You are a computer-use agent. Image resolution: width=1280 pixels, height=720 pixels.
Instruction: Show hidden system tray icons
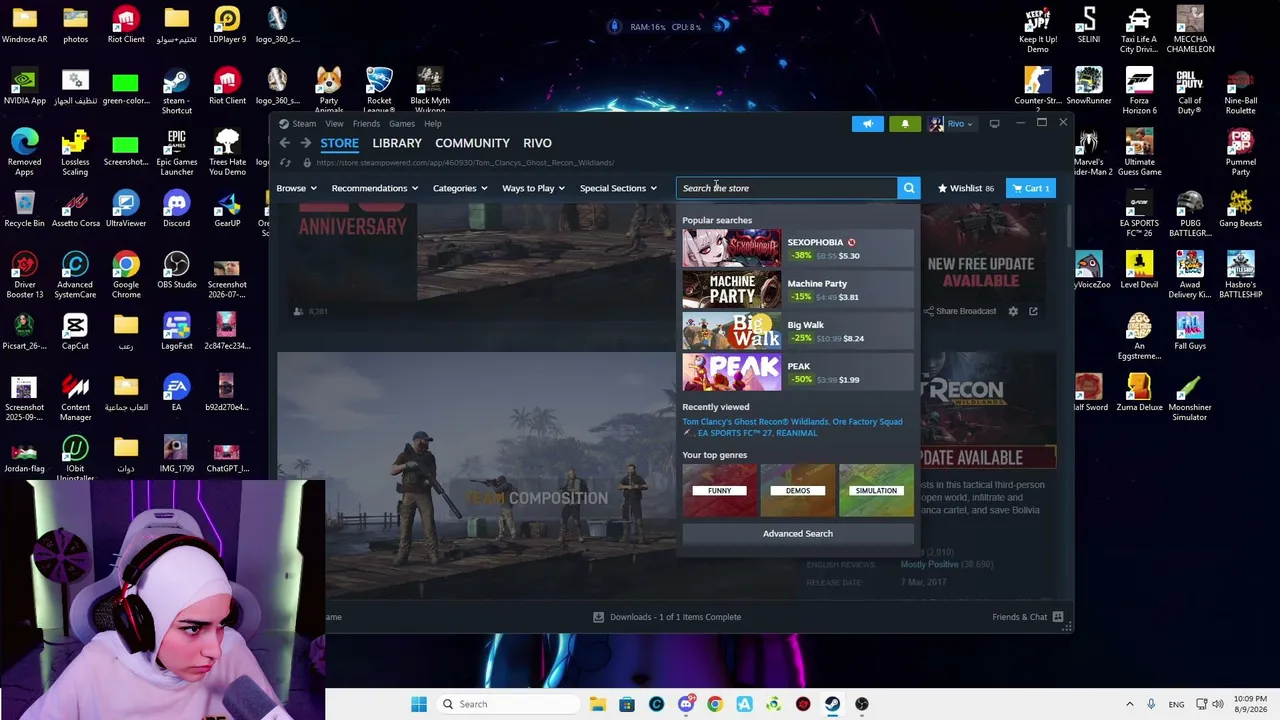point(1130,704)
